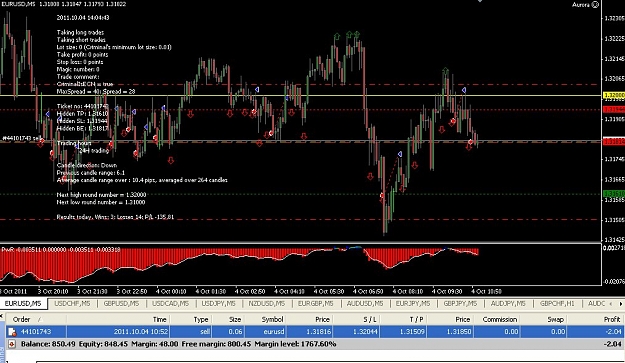The image size is (625, 363).
Task: Click 'Results today' wins and losses text
Action: pyautogui.click(x=115, y=217)
